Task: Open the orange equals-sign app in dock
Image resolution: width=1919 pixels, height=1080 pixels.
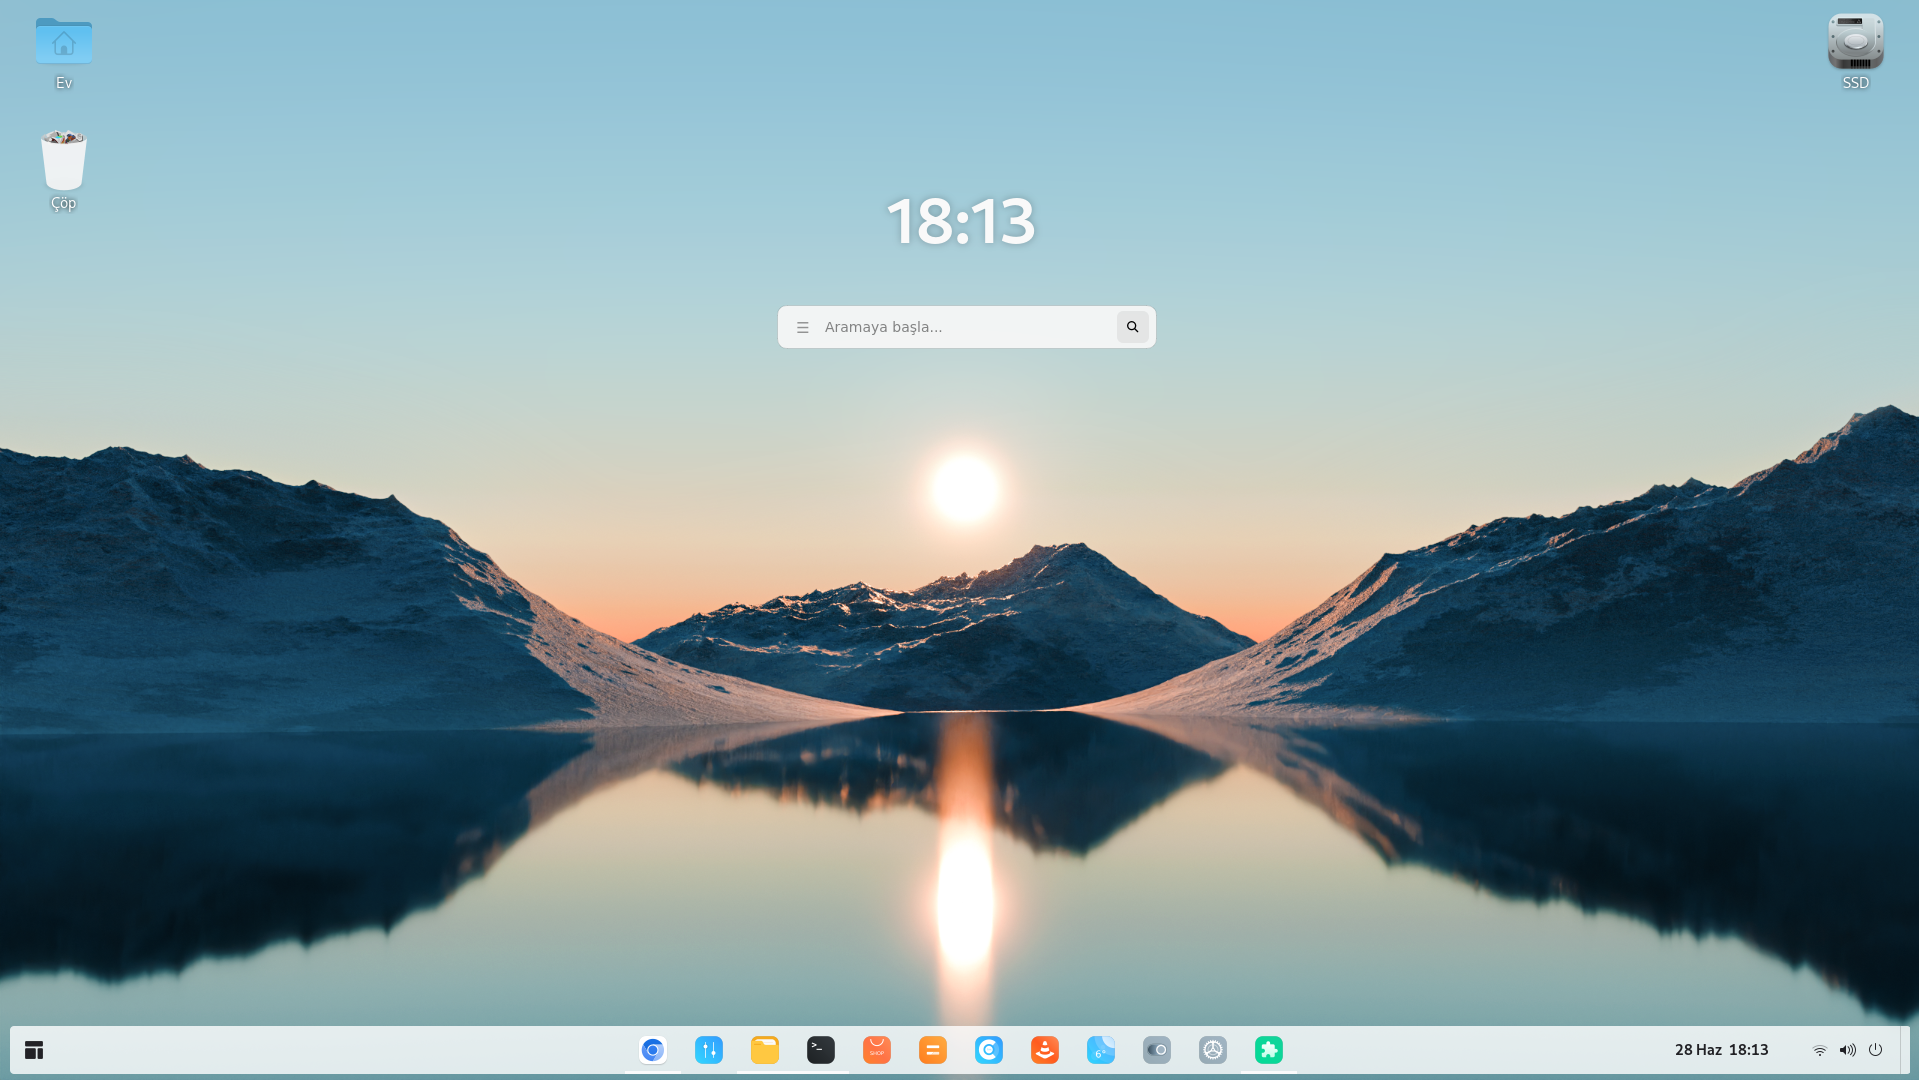Action: pos(933,1050)
